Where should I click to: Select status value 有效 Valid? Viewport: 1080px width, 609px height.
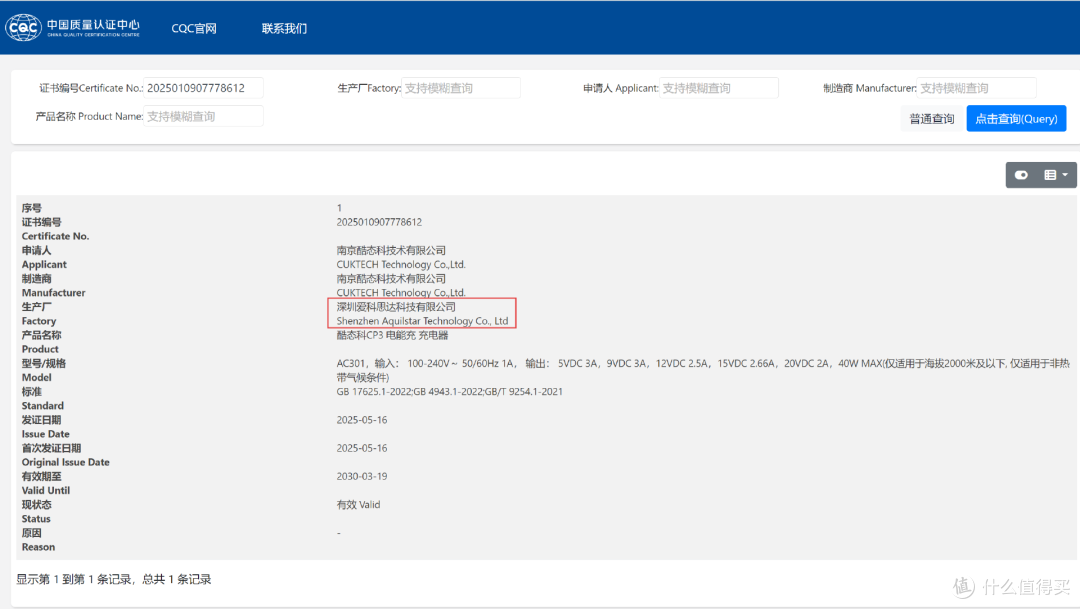click(358, 504)
